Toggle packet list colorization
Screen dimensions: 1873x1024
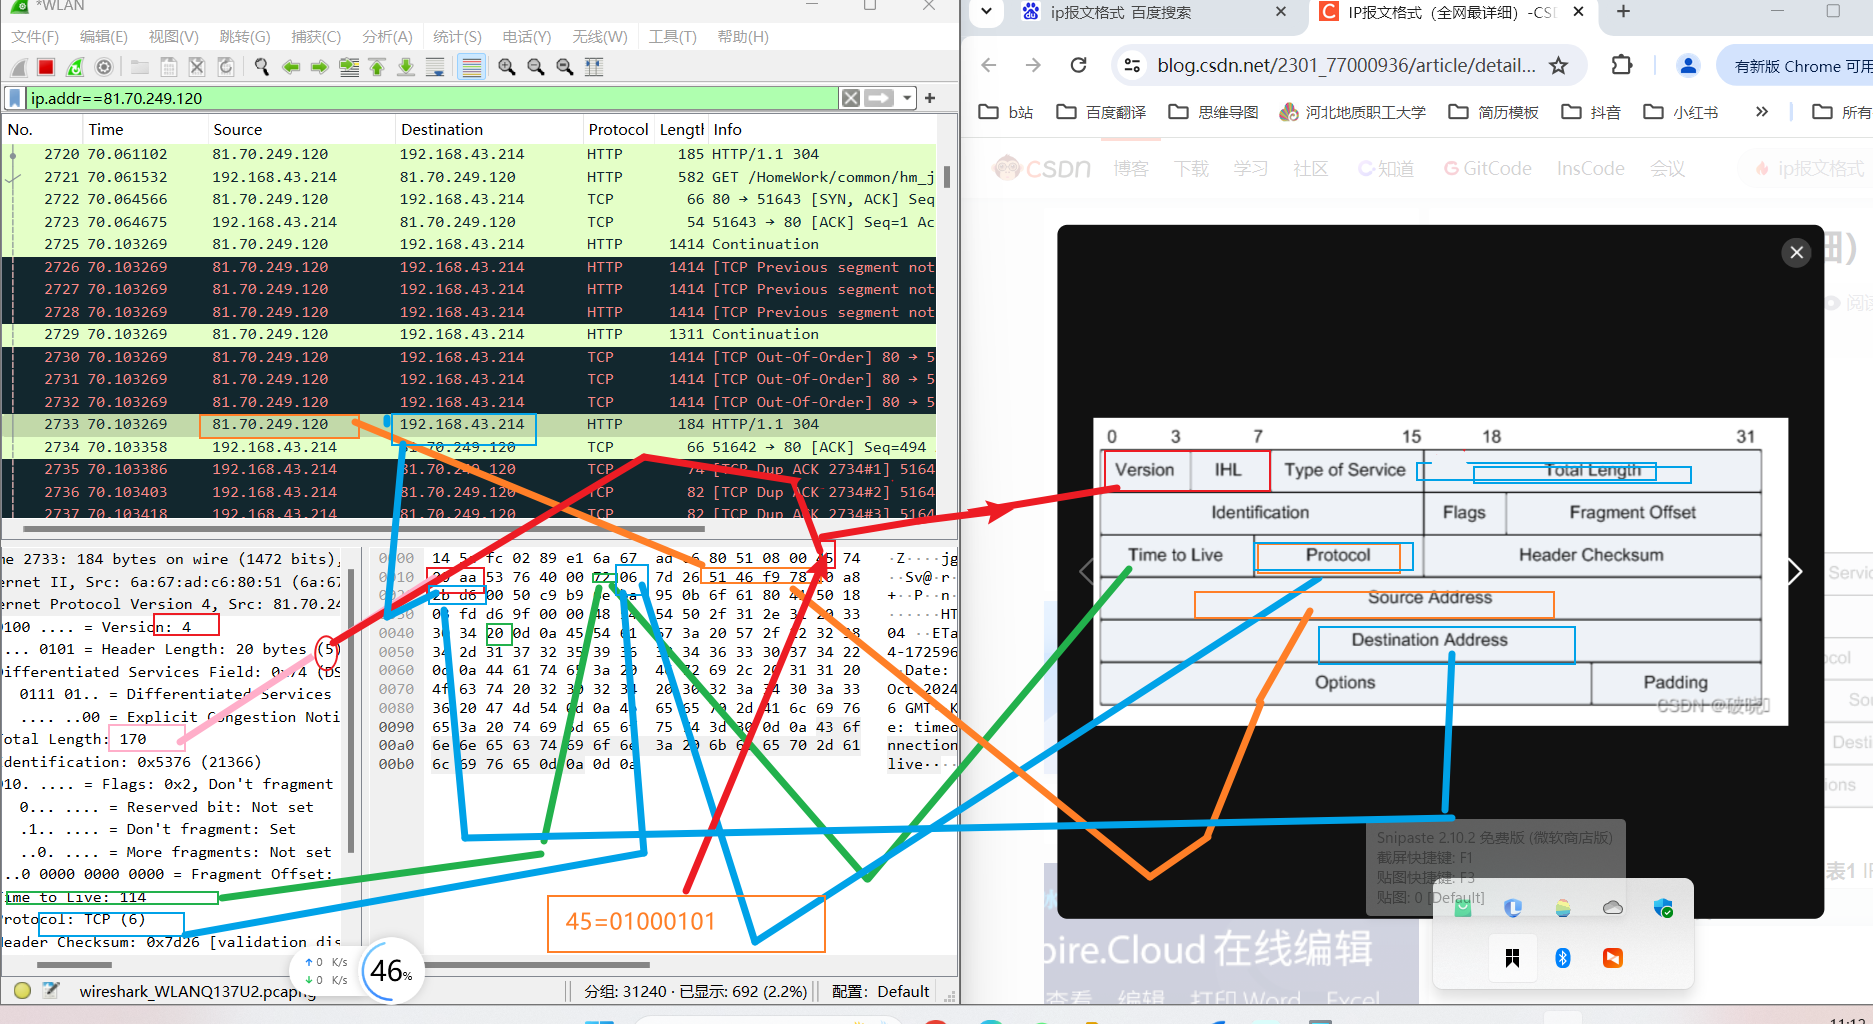coord(471,67)
